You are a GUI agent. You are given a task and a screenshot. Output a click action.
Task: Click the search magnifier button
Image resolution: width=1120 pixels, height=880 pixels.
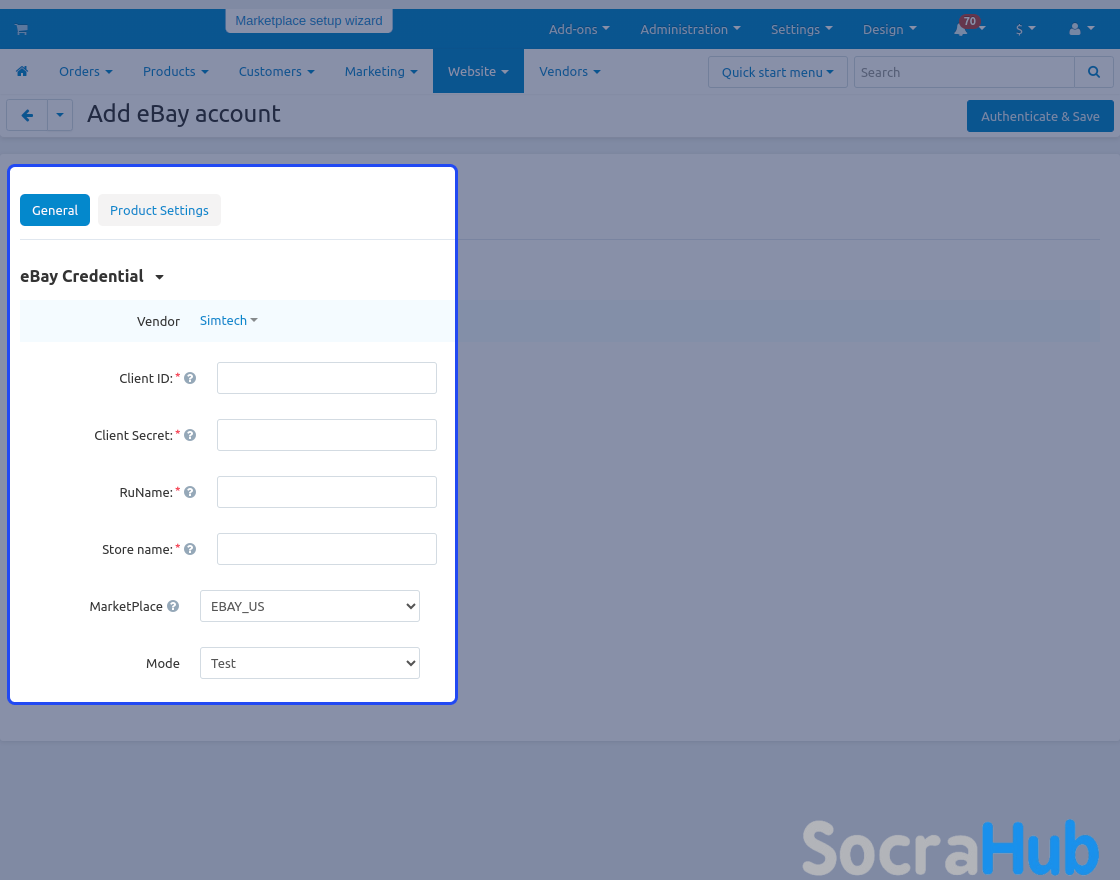click(x=1094, y=72)
